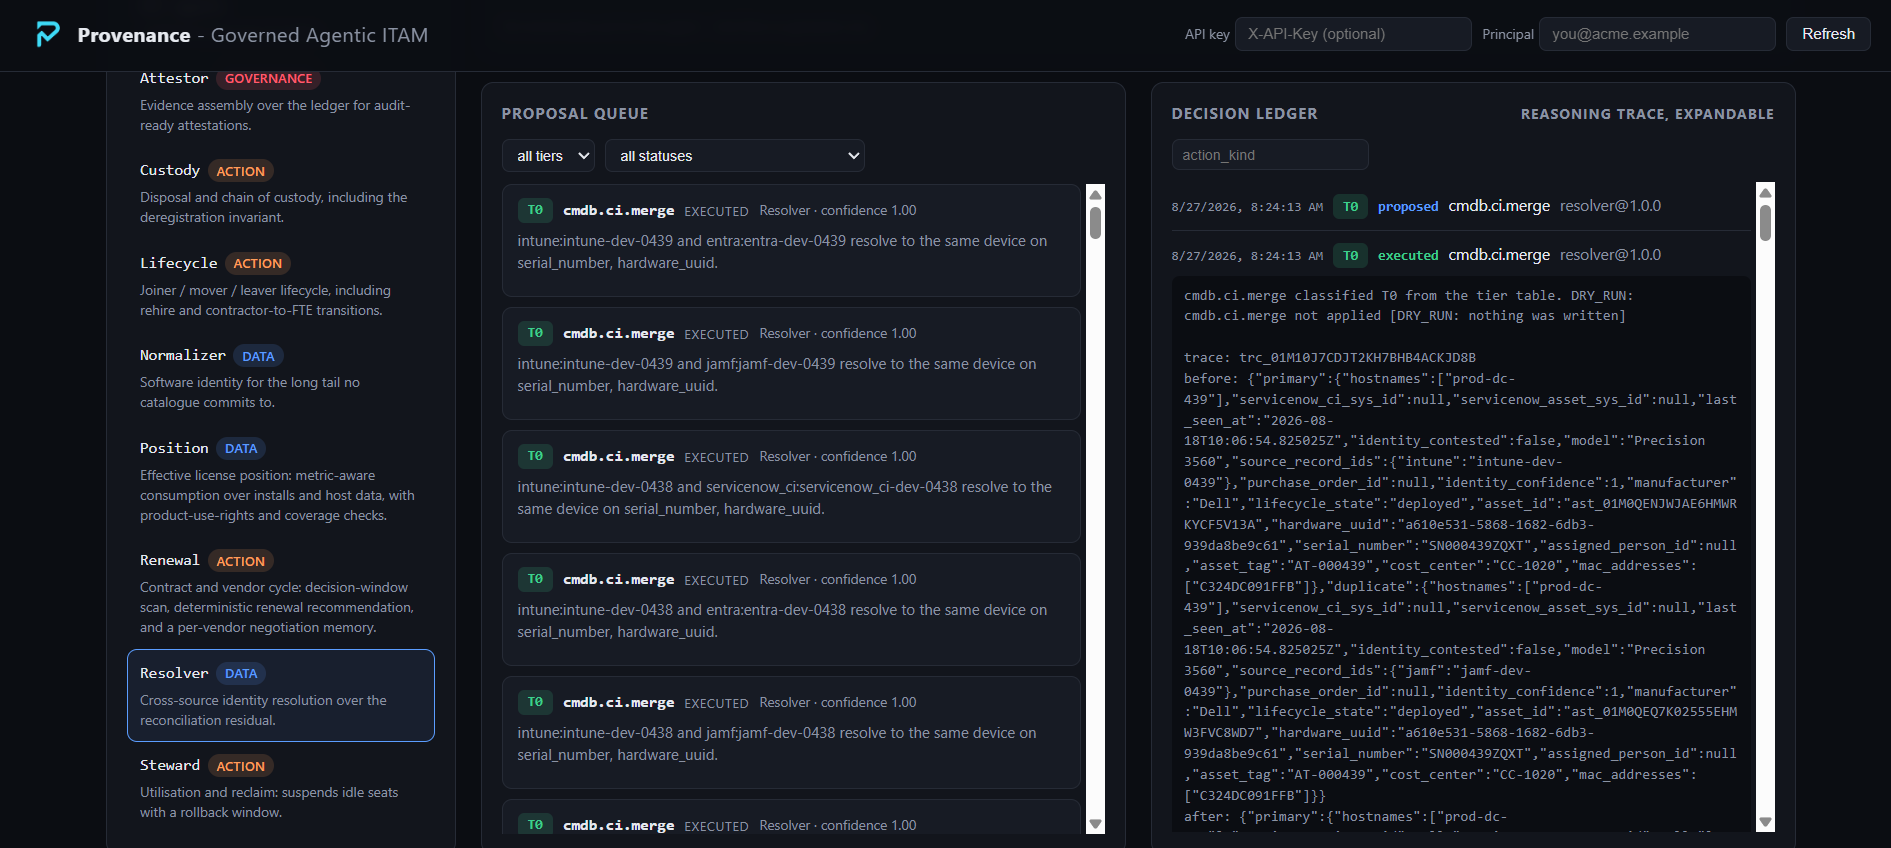Click the action_kind filter field
Viewport: 1891px width, 848px height.
coord(1270,155)
